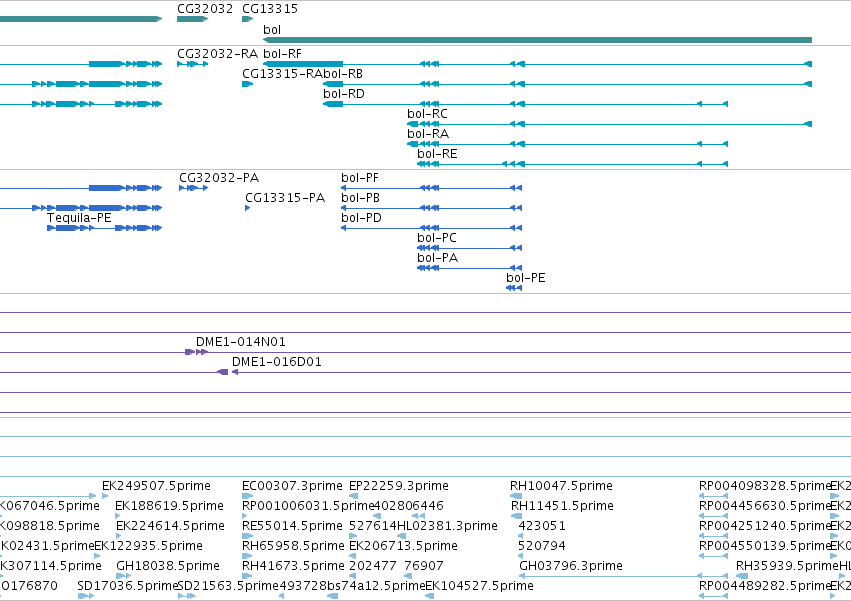This screenshot has width=851, height=601.
Task: Select the bol-RC transcript label
Action: tap(427, 114)
